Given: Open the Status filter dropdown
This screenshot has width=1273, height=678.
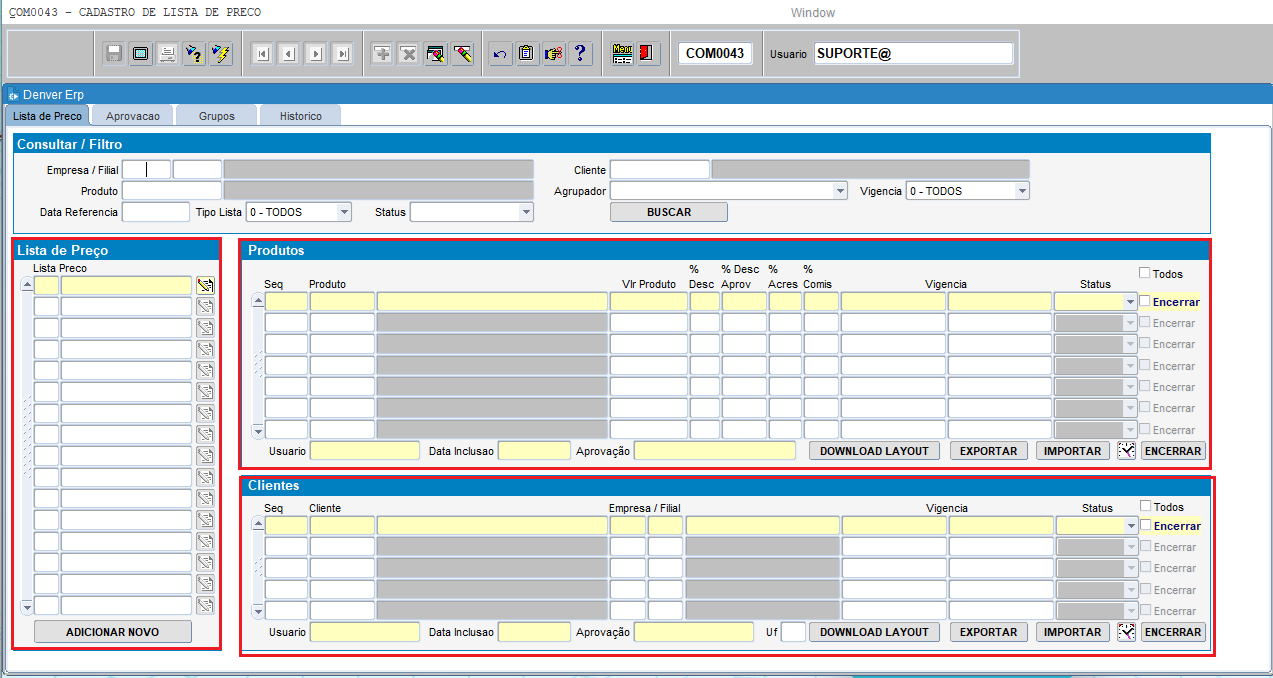Looking at the screenshot, I should (x=527, y=212).
